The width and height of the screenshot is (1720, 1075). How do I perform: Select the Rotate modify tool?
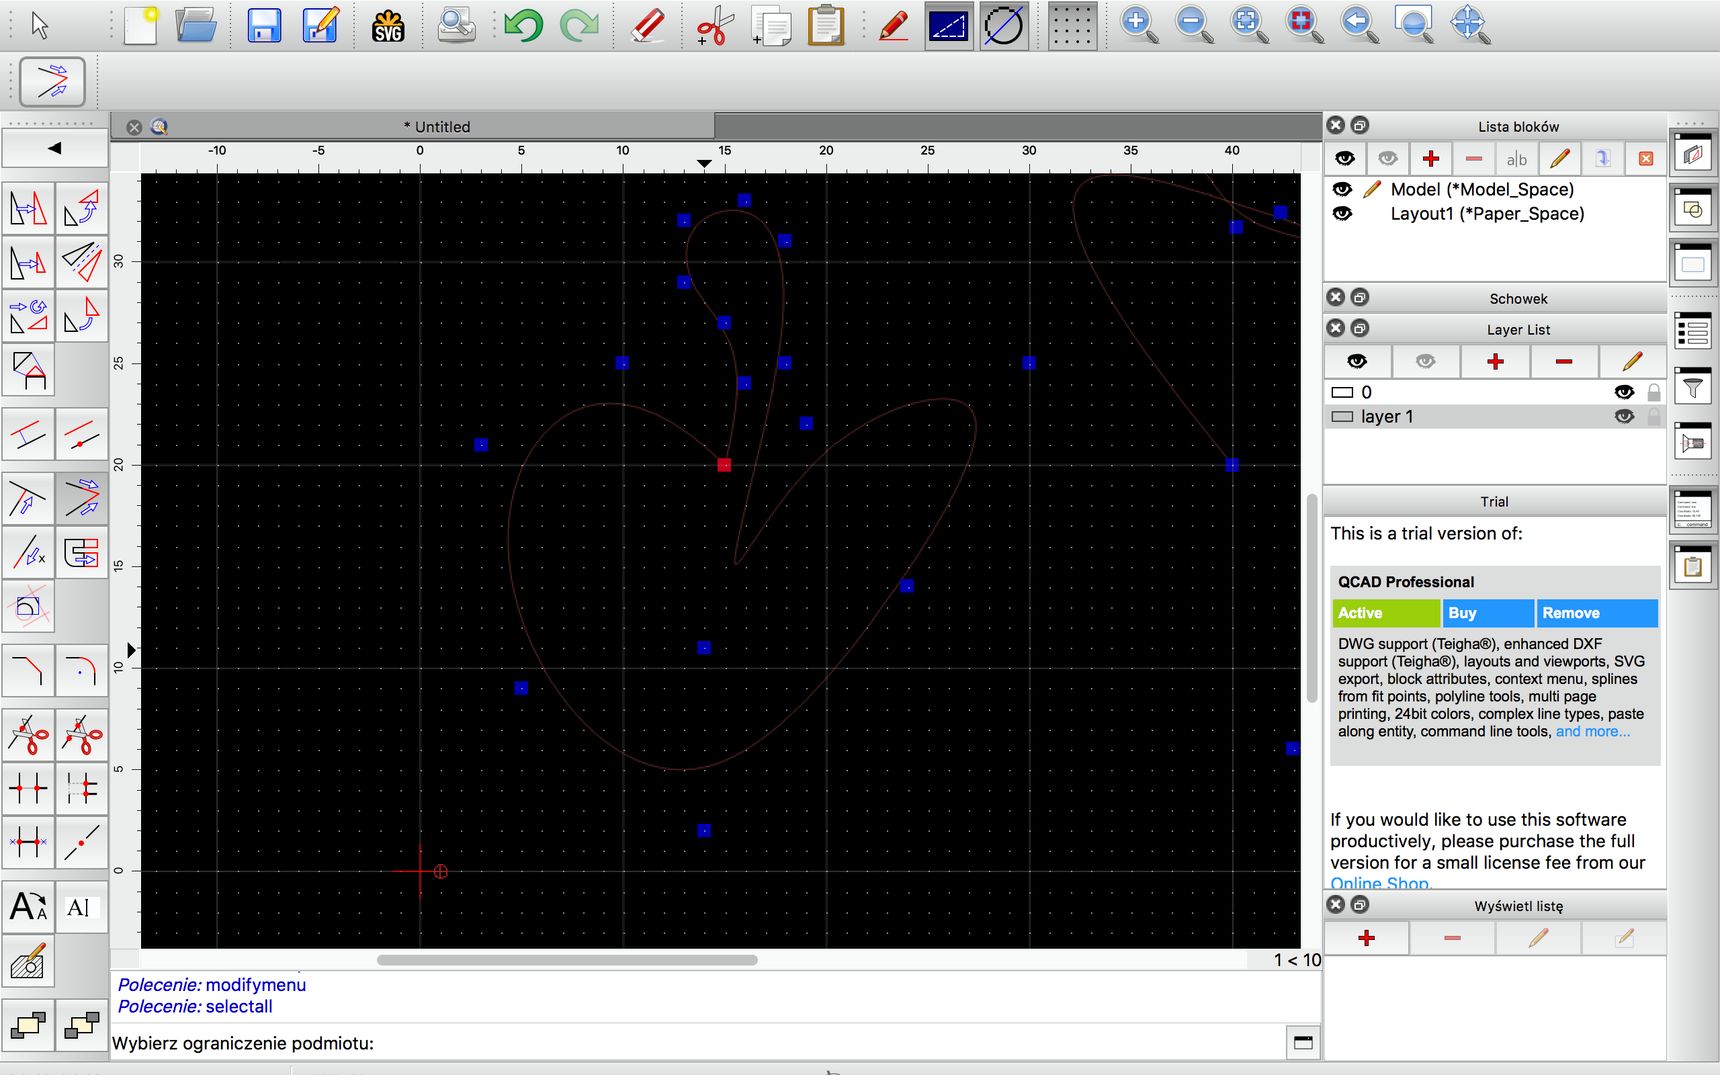click(x=81, y=208)
